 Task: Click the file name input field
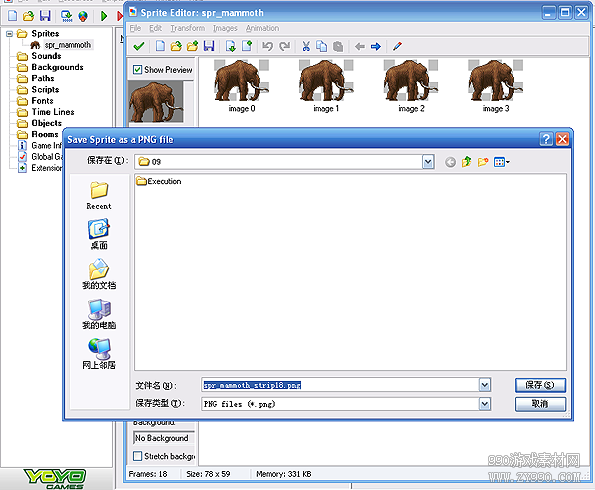coord(341,385)
